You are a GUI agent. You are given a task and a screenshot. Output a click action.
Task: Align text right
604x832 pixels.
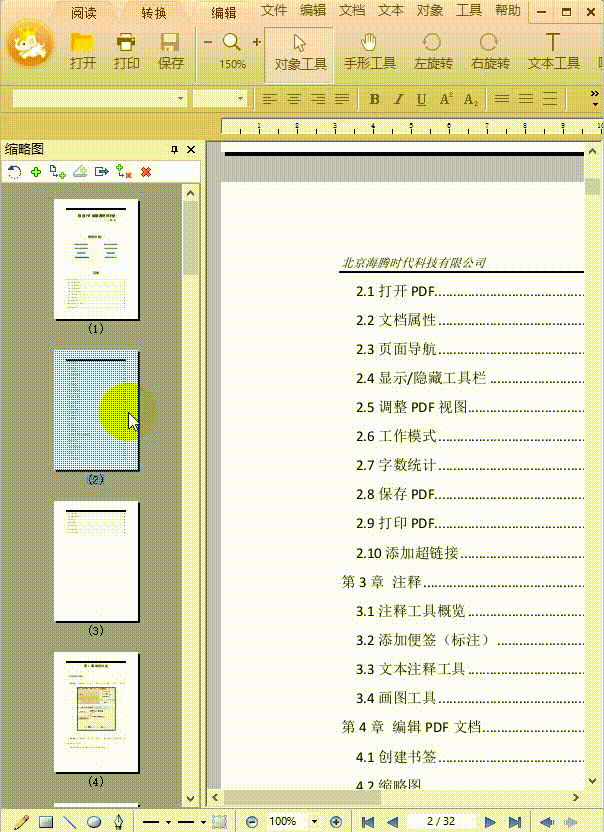coord(318,99)
